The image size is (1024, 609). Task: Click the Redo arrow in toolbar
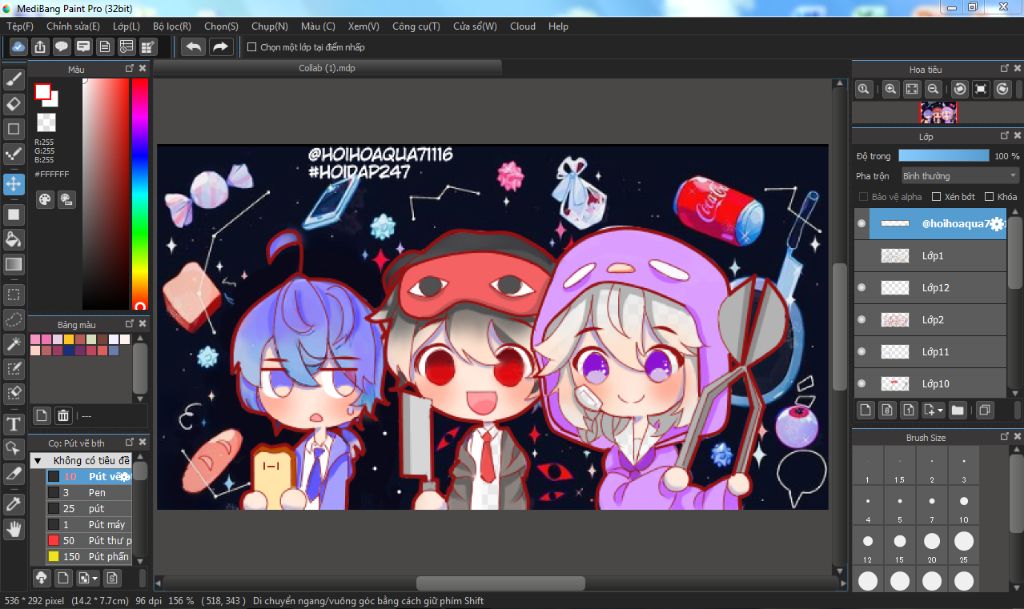[x=221, y=47]
